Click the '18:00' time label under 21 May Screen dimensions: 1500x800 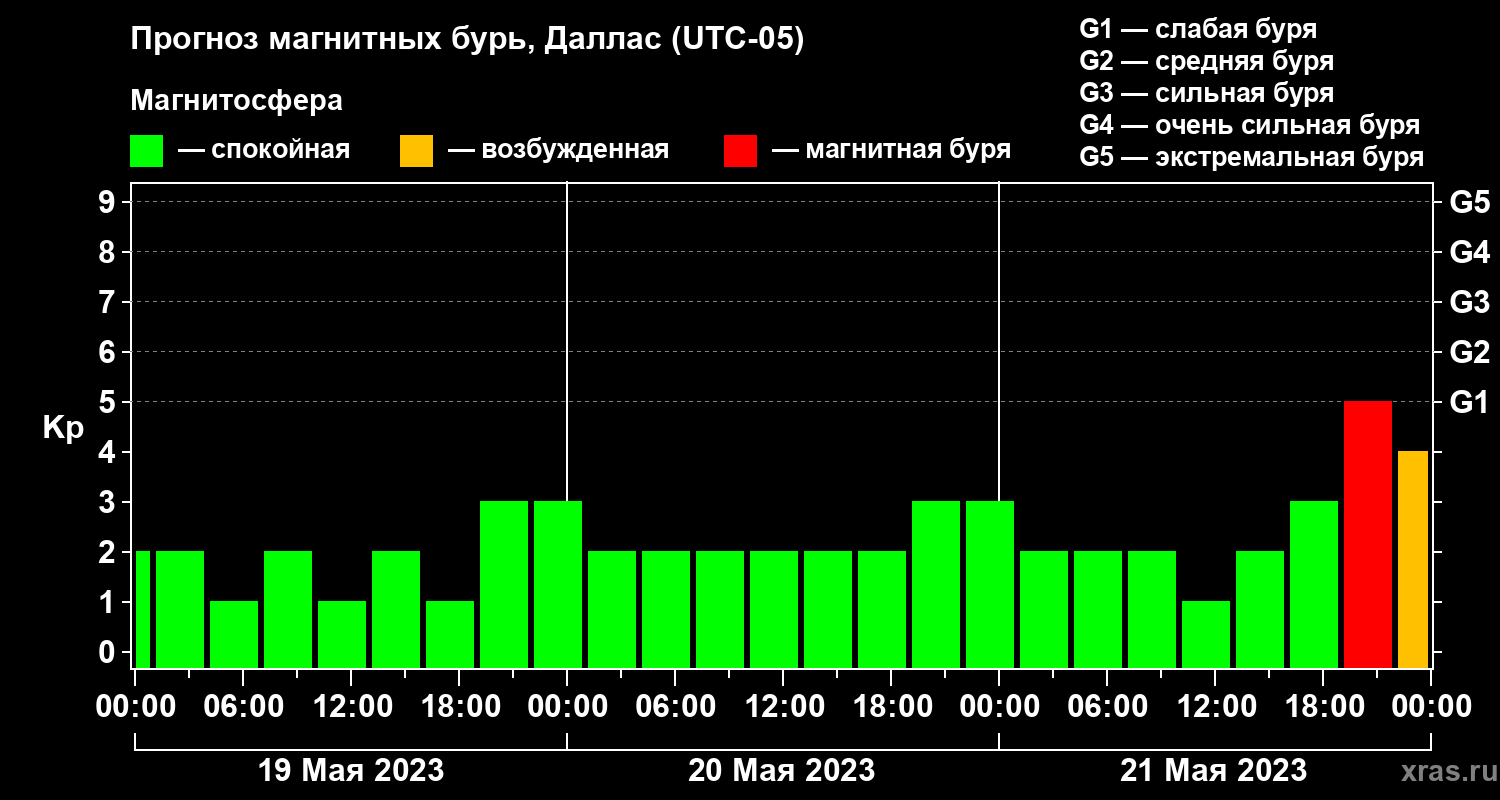click(1323, 707)
